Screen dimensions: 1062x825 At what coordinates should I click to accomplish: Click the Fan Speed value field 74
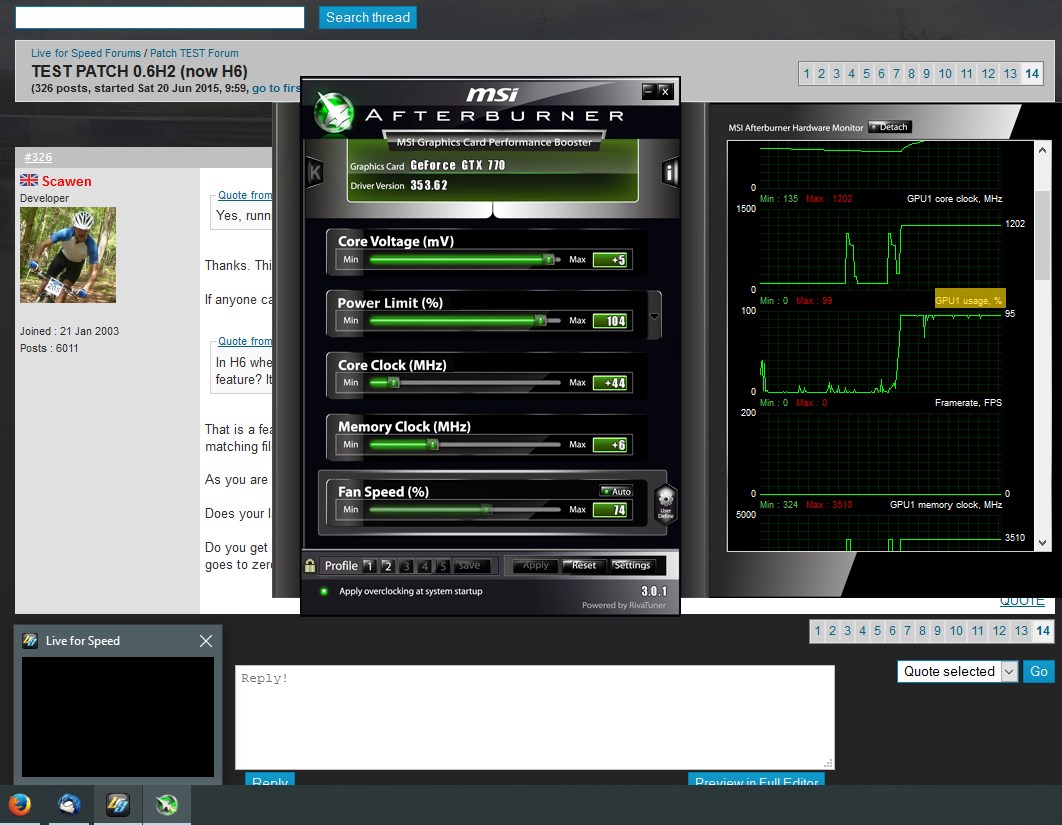[610, 510]
